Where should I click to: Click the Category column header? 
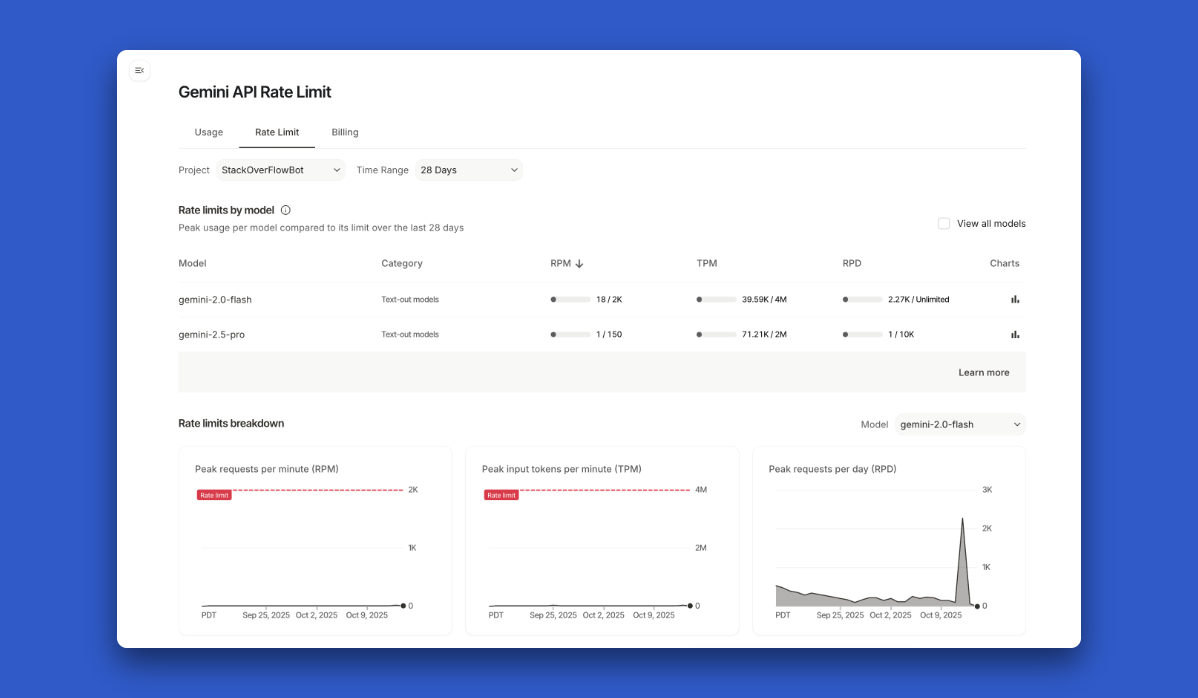click(402, 263)
